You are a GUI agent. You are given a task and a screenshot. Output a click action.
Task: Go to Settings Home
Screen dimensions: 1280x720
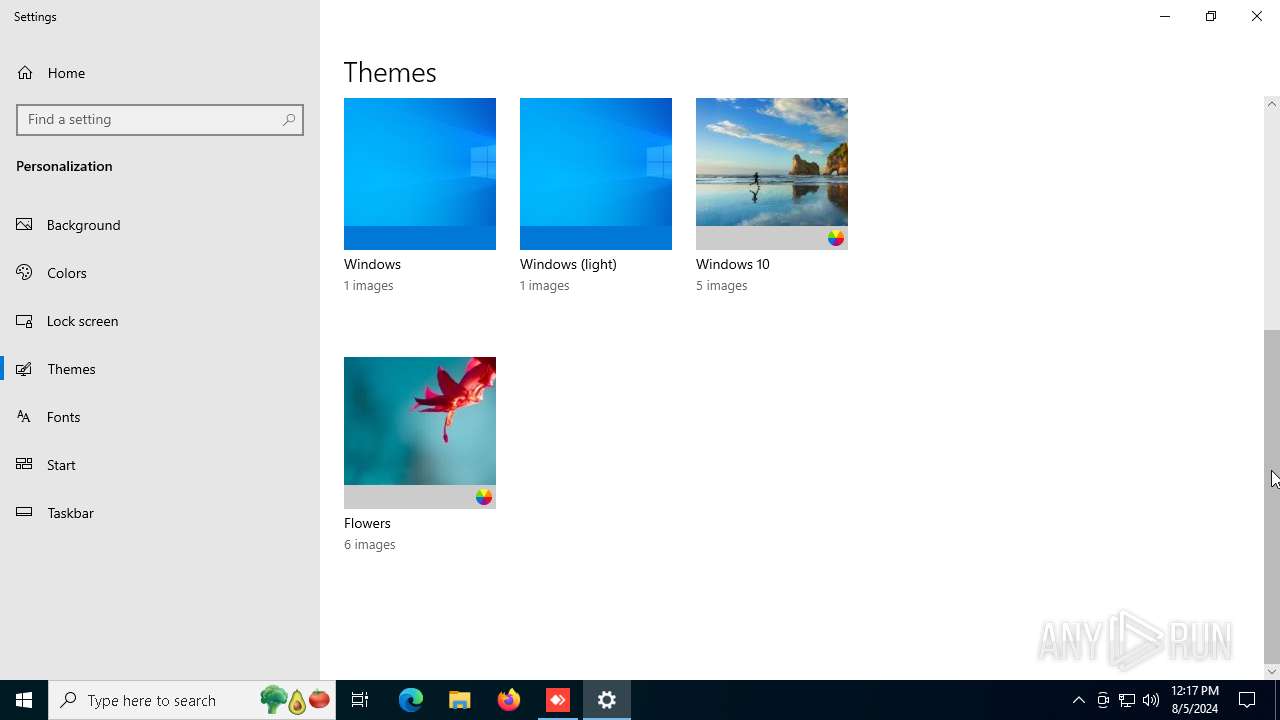tap(160, 73)
